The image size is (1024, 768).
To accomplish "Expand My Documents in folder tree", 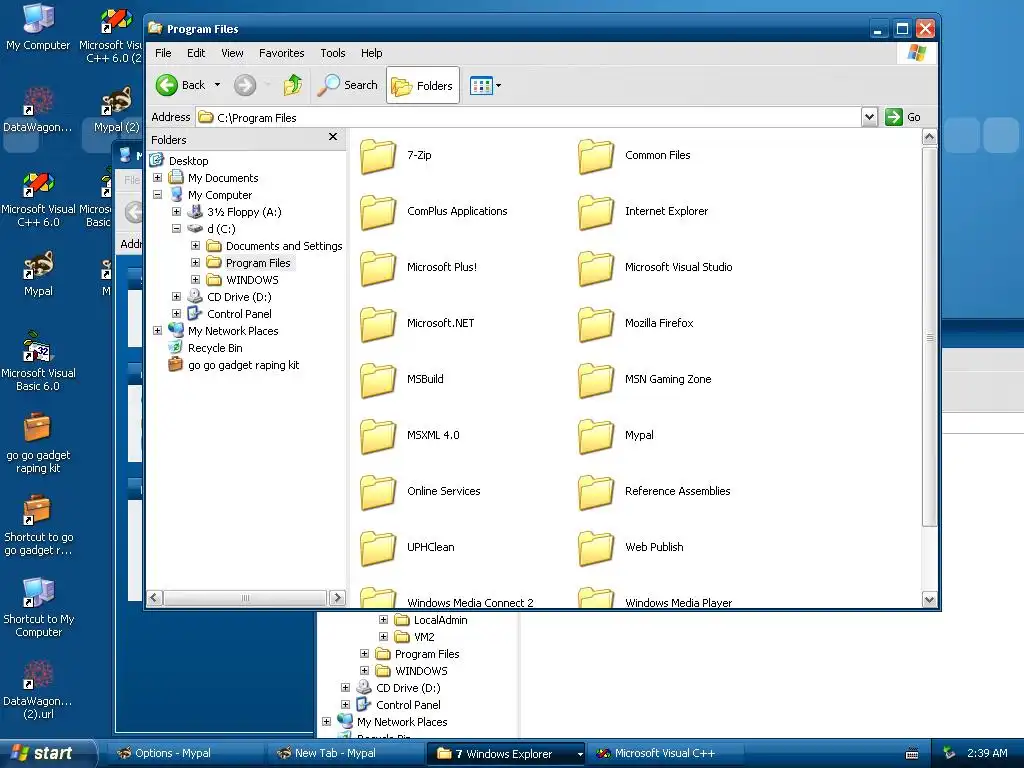I will (x=157, y=178).
